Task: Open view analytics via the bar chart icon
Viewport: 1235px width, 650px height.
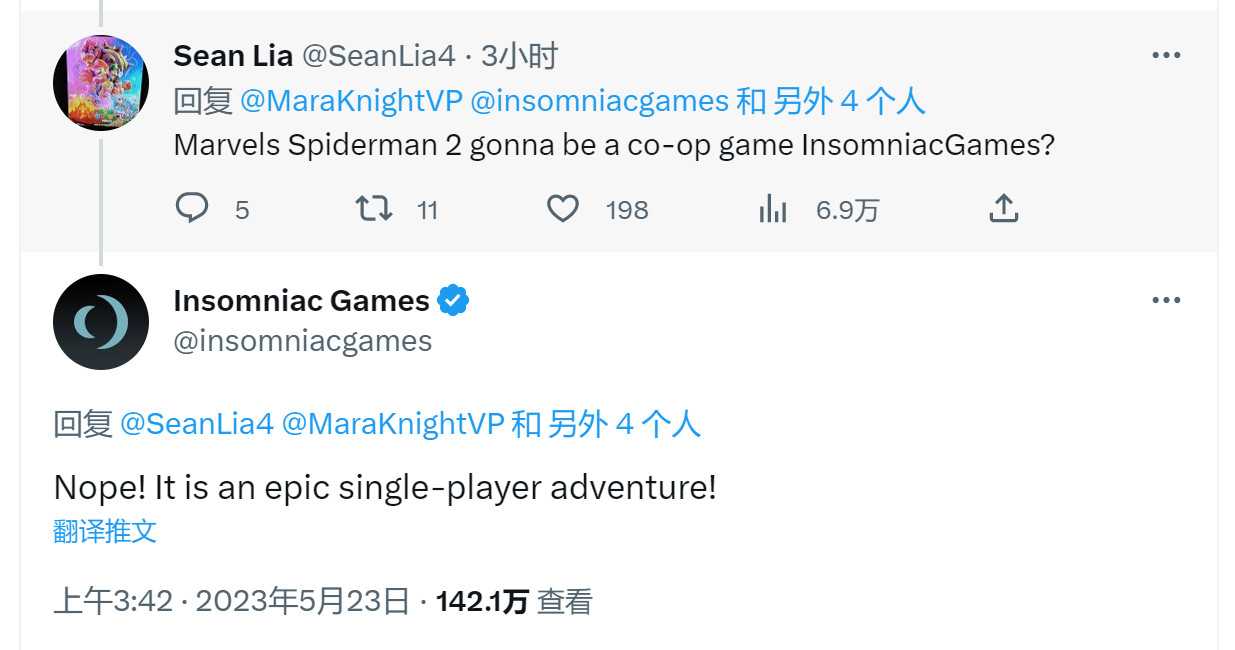Action: [x=774, y=208]
